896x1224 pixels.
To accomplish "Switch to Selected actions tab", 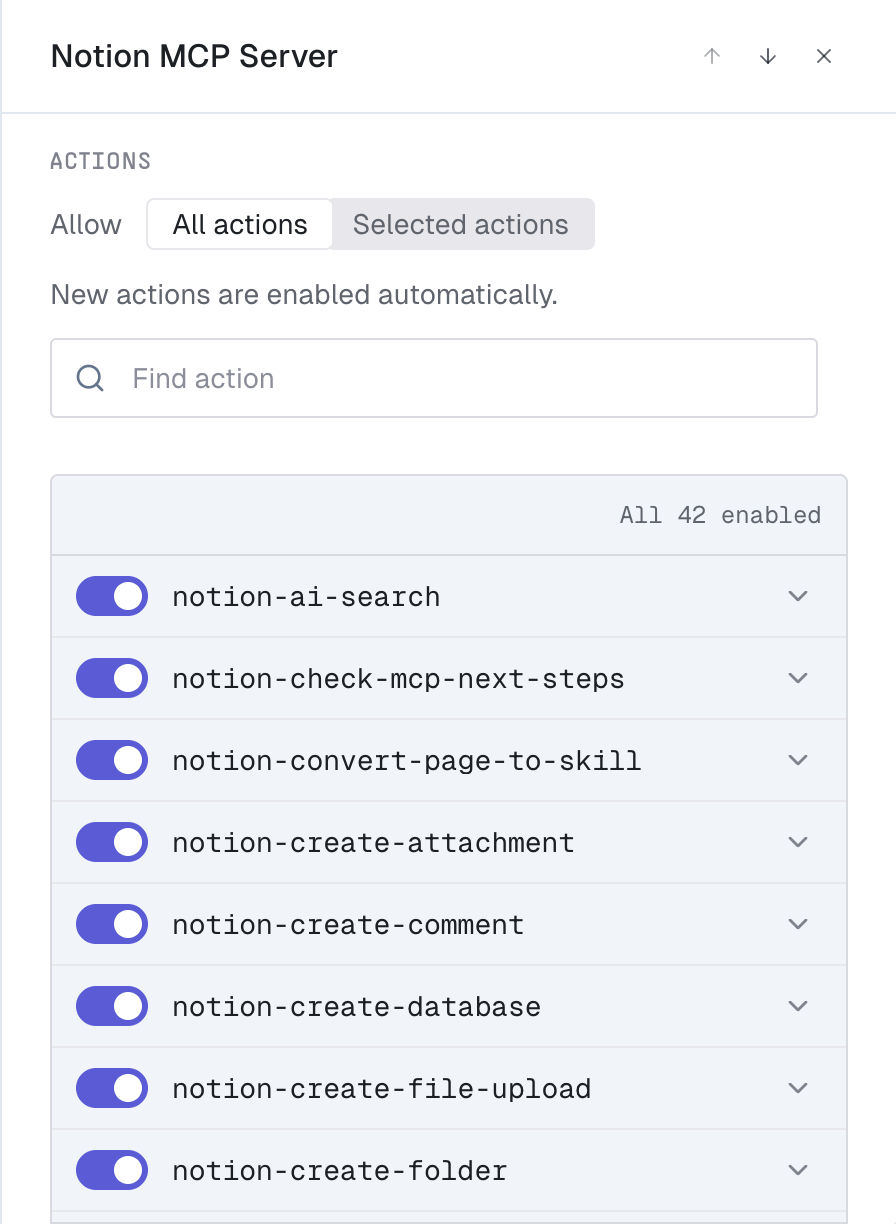I will [x=461, y=224].
